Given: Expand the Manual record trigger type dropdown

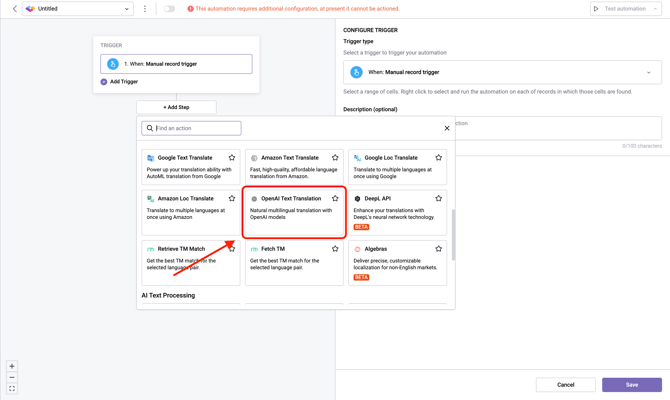Looking at the screenshot, I should (x=648, y=72).
